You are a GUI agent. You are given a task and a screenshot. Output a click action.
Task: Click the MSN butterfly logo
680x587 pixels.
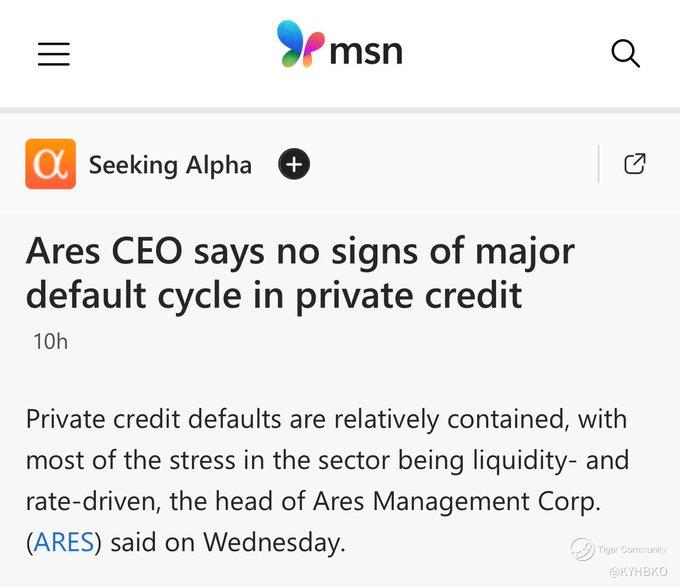[x=300, y=44]
